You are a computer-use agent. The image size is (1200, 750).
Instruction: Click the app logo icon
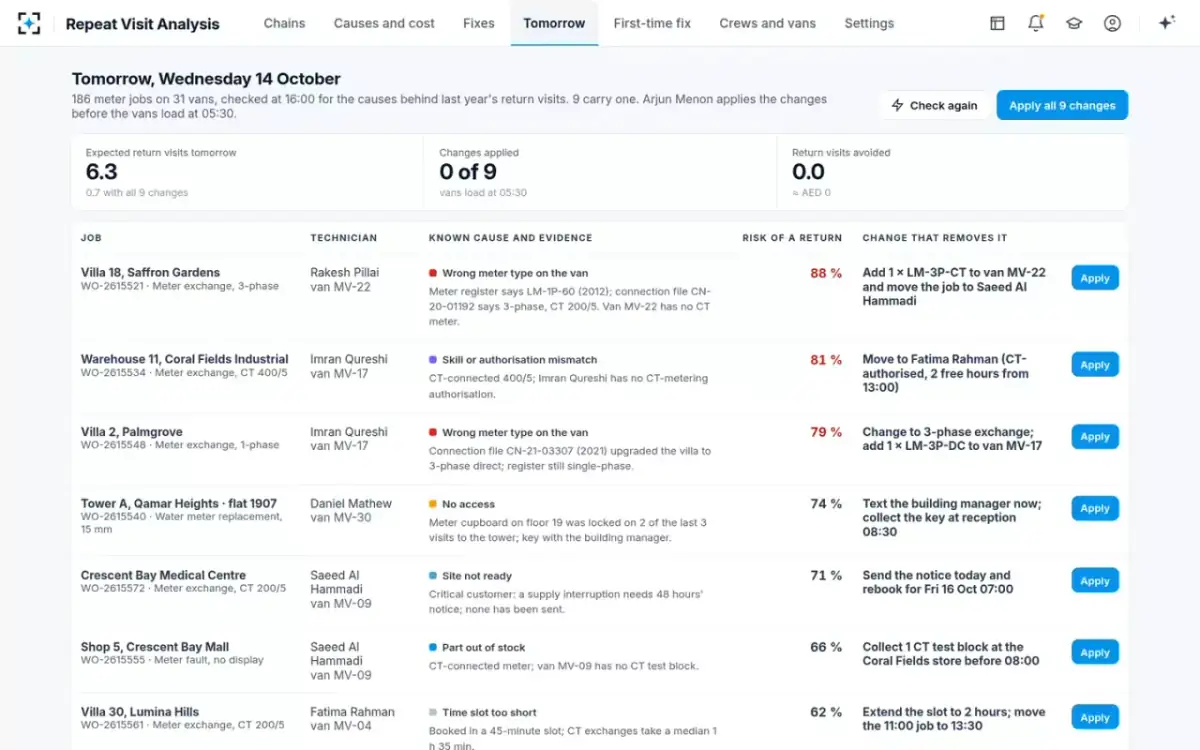point(30,23)
